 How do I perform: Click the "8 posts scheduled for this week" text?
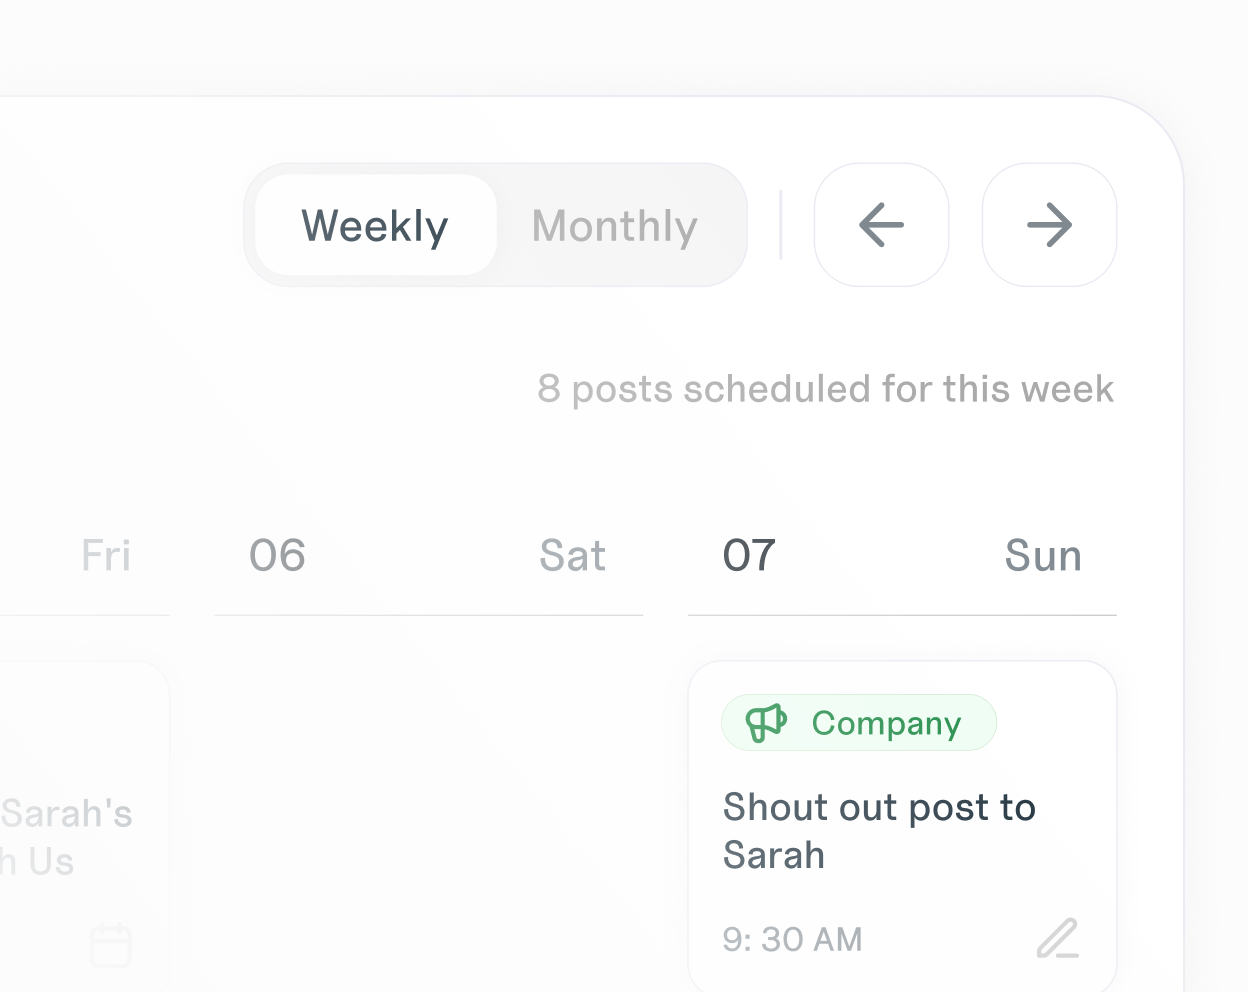pyautogui.click(x=825, y=389)
